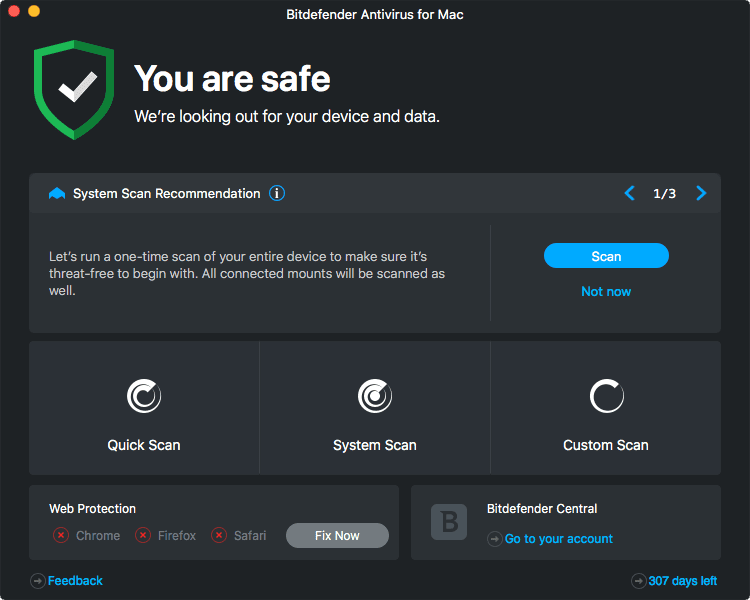
Task: Open the System Scan Recommendation info icon
Action: pyautogui.click(x=277, y=193)
